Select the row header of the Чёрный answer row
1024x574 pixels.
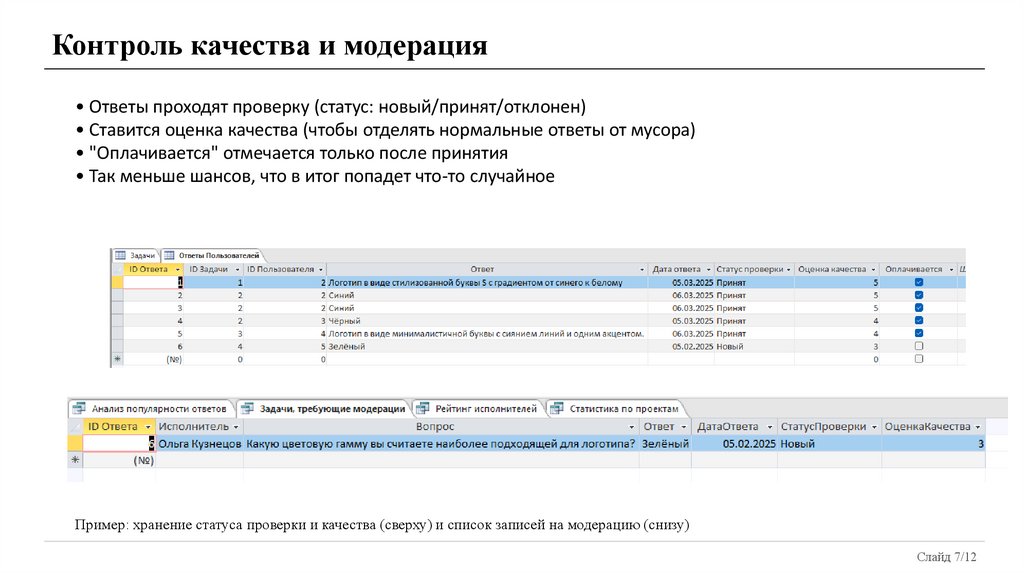[118, 321]
